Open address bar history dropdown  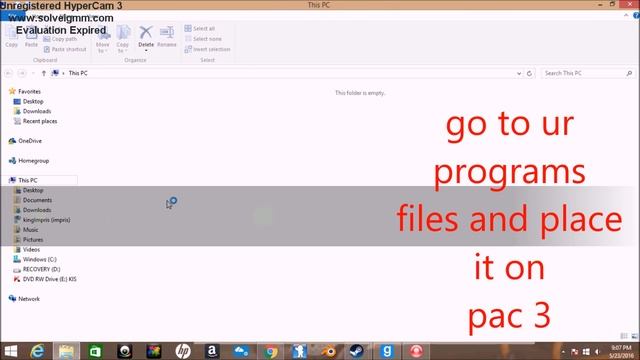[519, 73]
